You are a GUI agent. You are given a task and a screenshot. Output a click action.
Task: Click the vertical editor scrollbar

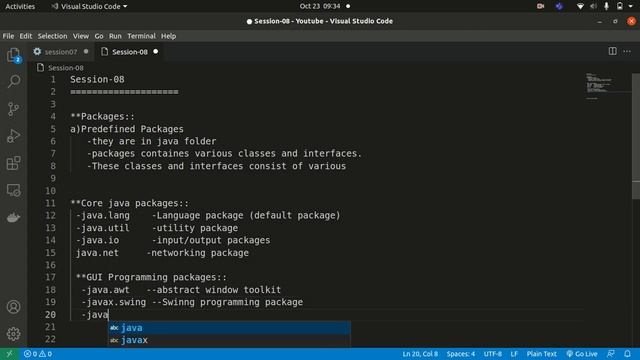tap(636, 135)
